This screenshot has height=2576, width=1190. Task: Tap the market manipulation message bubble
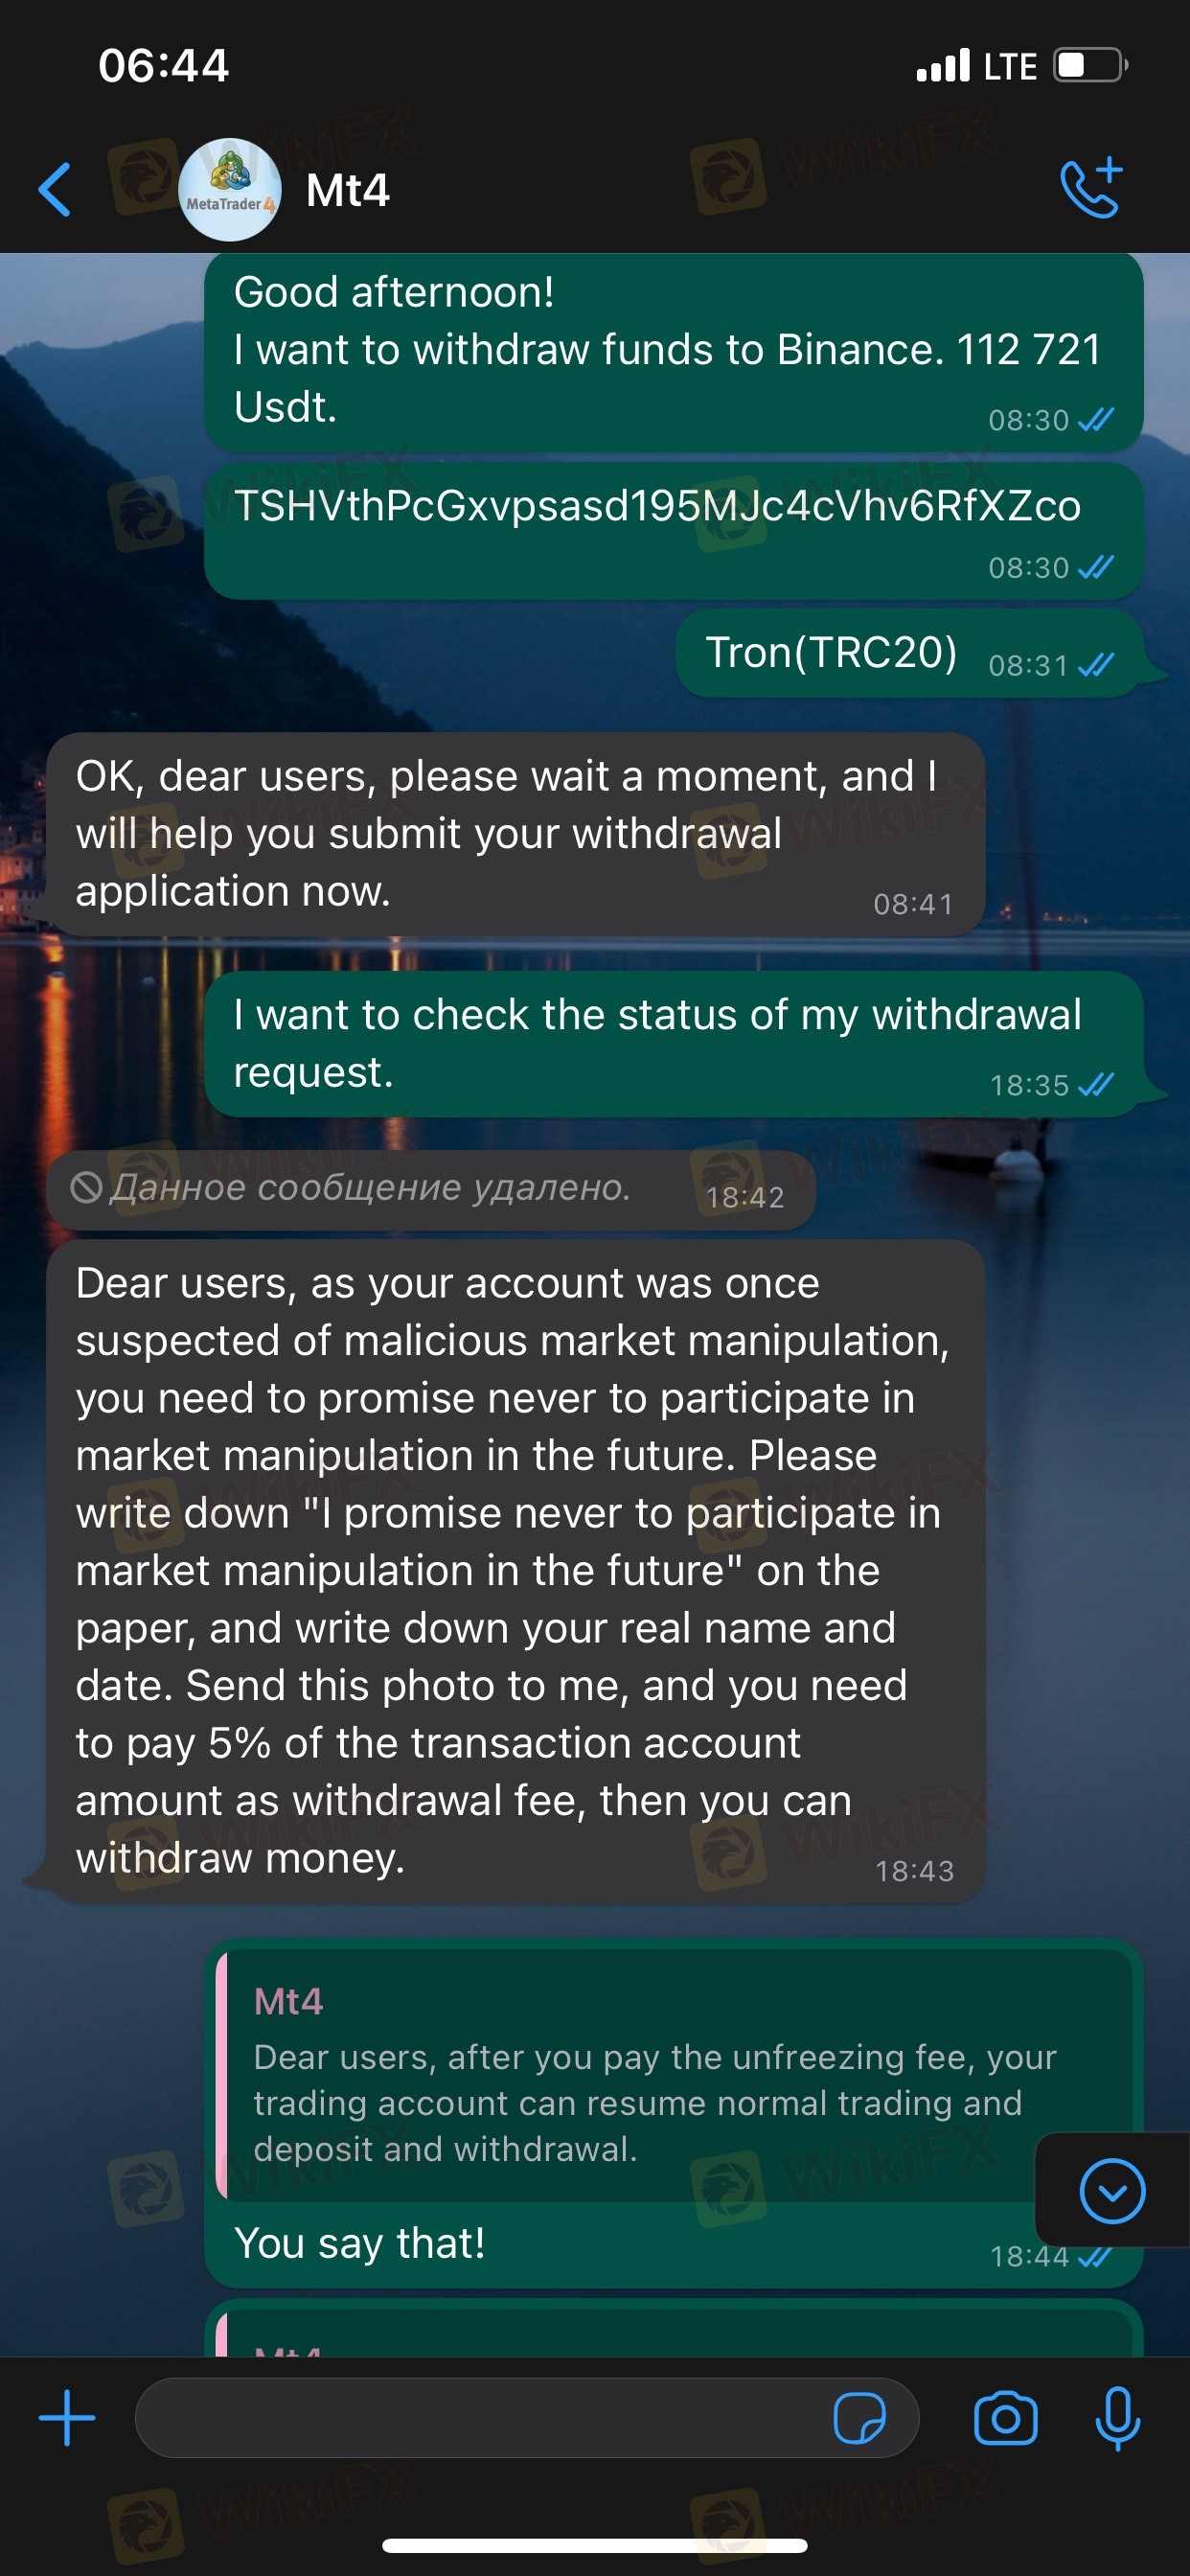(512, 1570)
